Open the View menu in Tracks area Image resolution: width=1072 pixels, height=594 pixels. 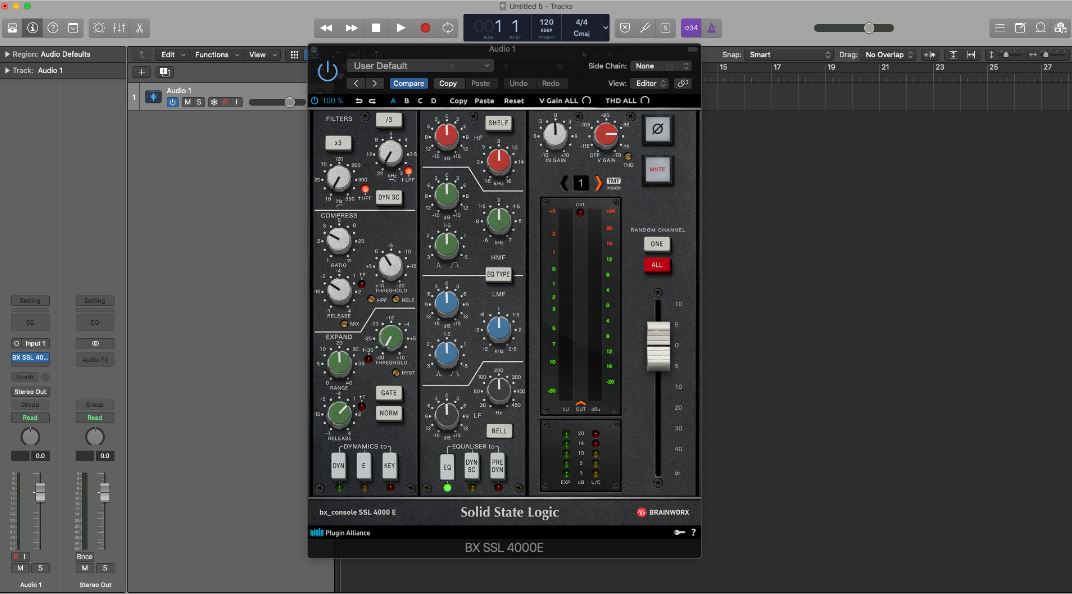click(263, 55)
